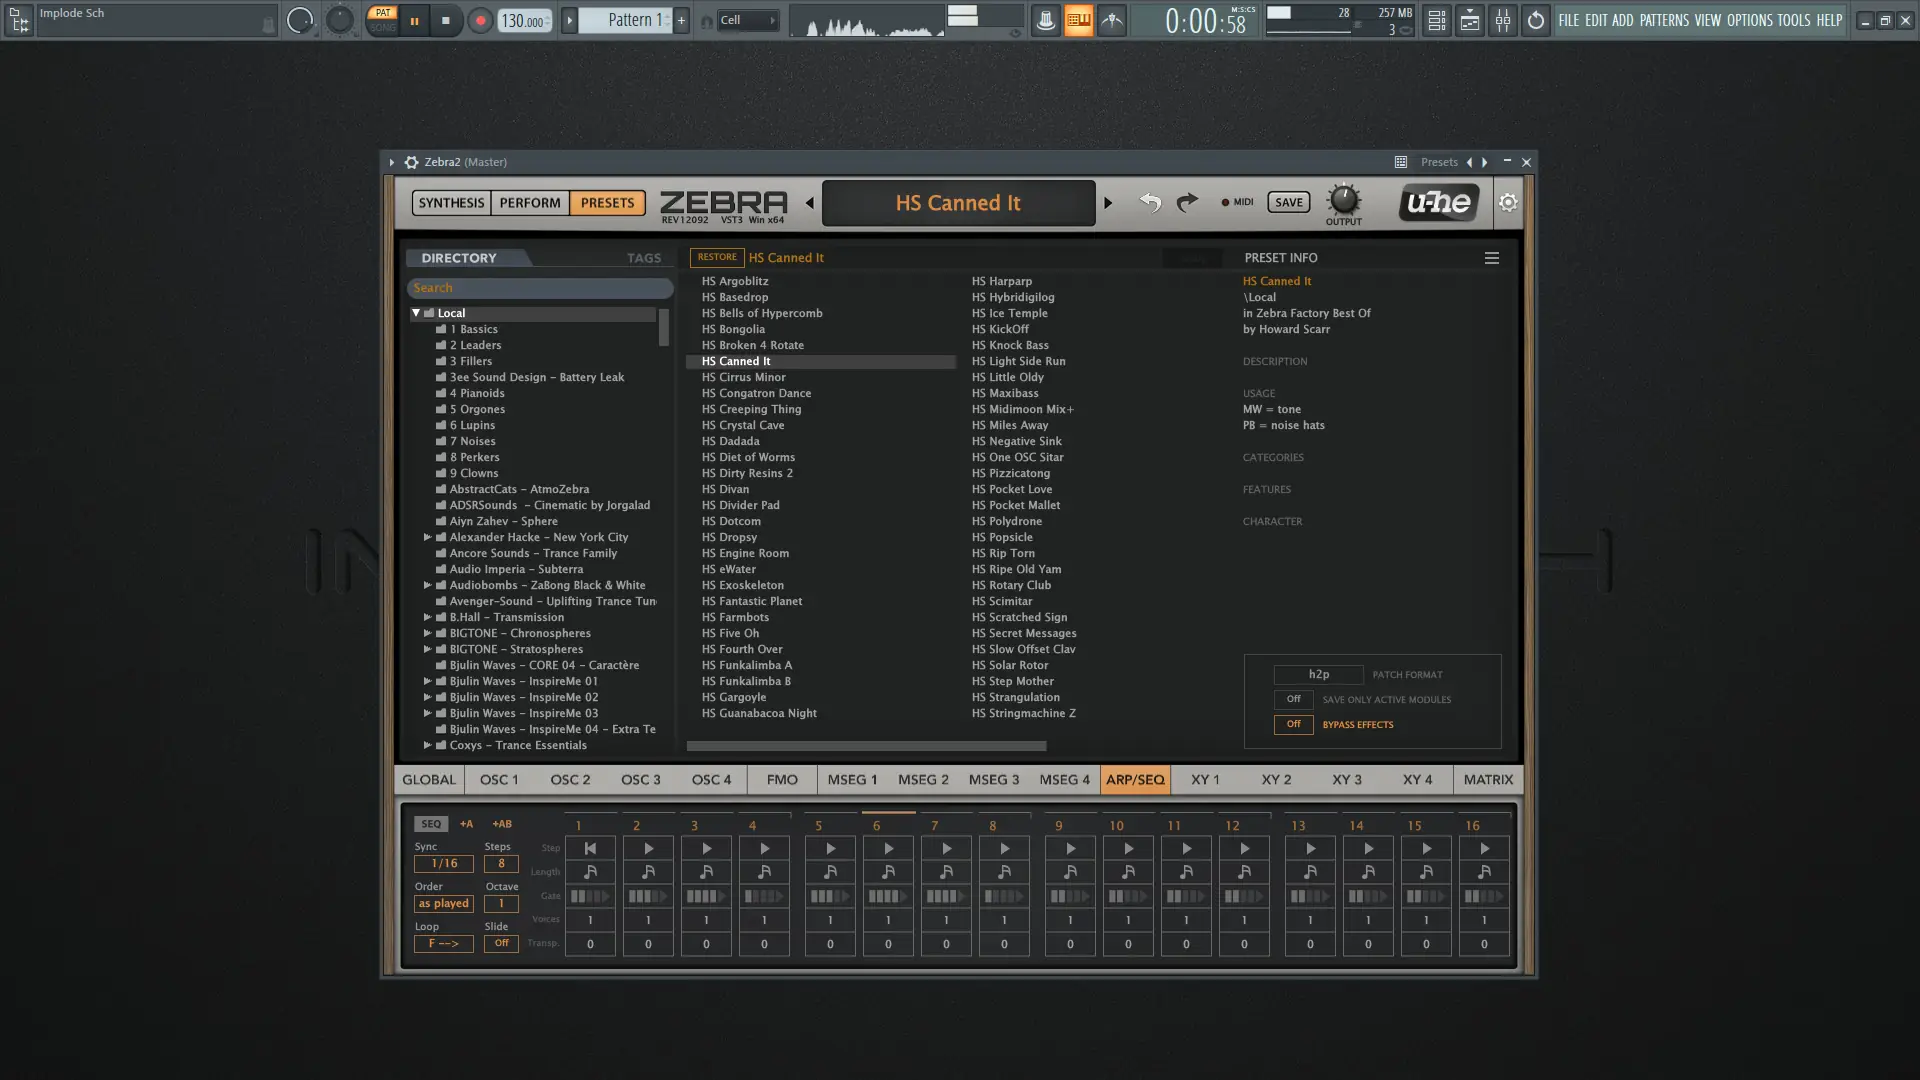
Task: Click the undo arrow icon in Zebra
Action: pos(1150,203)
